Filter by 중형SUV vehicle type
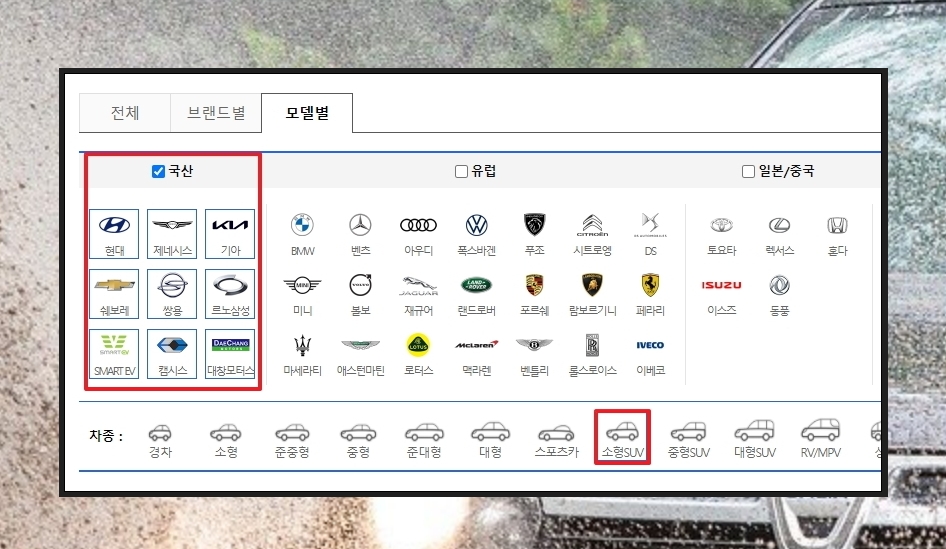The height and width of the screenshot is (549, 946). (x=688, y=439)
